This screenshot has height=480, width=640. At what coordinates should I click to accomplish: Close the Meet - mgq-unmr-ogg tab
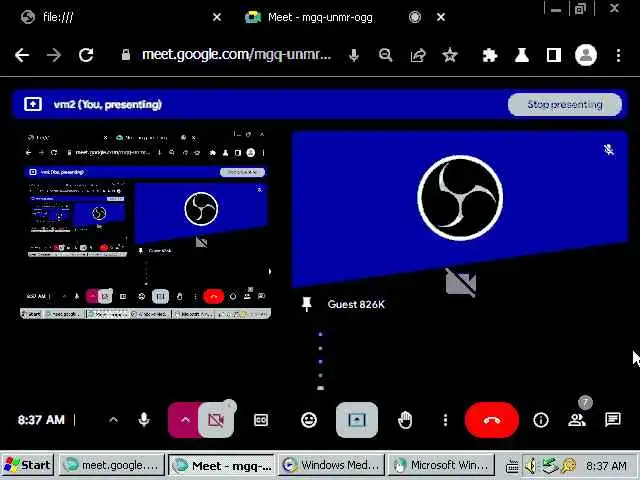pyautogui.click(x=441, y=17)
